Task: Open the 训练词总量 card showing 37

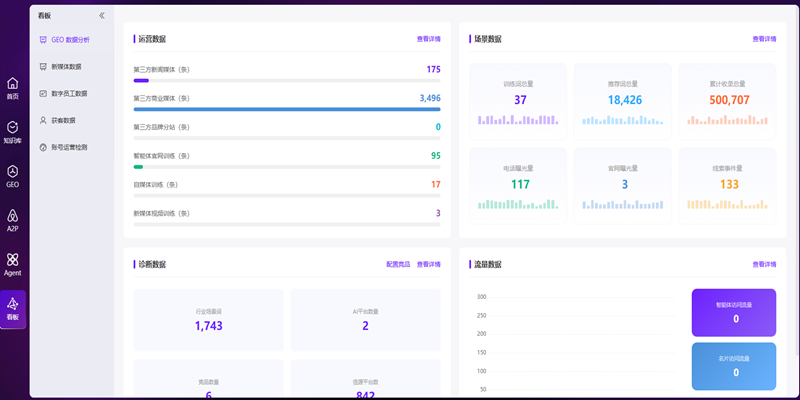Action: coord(518,102)
